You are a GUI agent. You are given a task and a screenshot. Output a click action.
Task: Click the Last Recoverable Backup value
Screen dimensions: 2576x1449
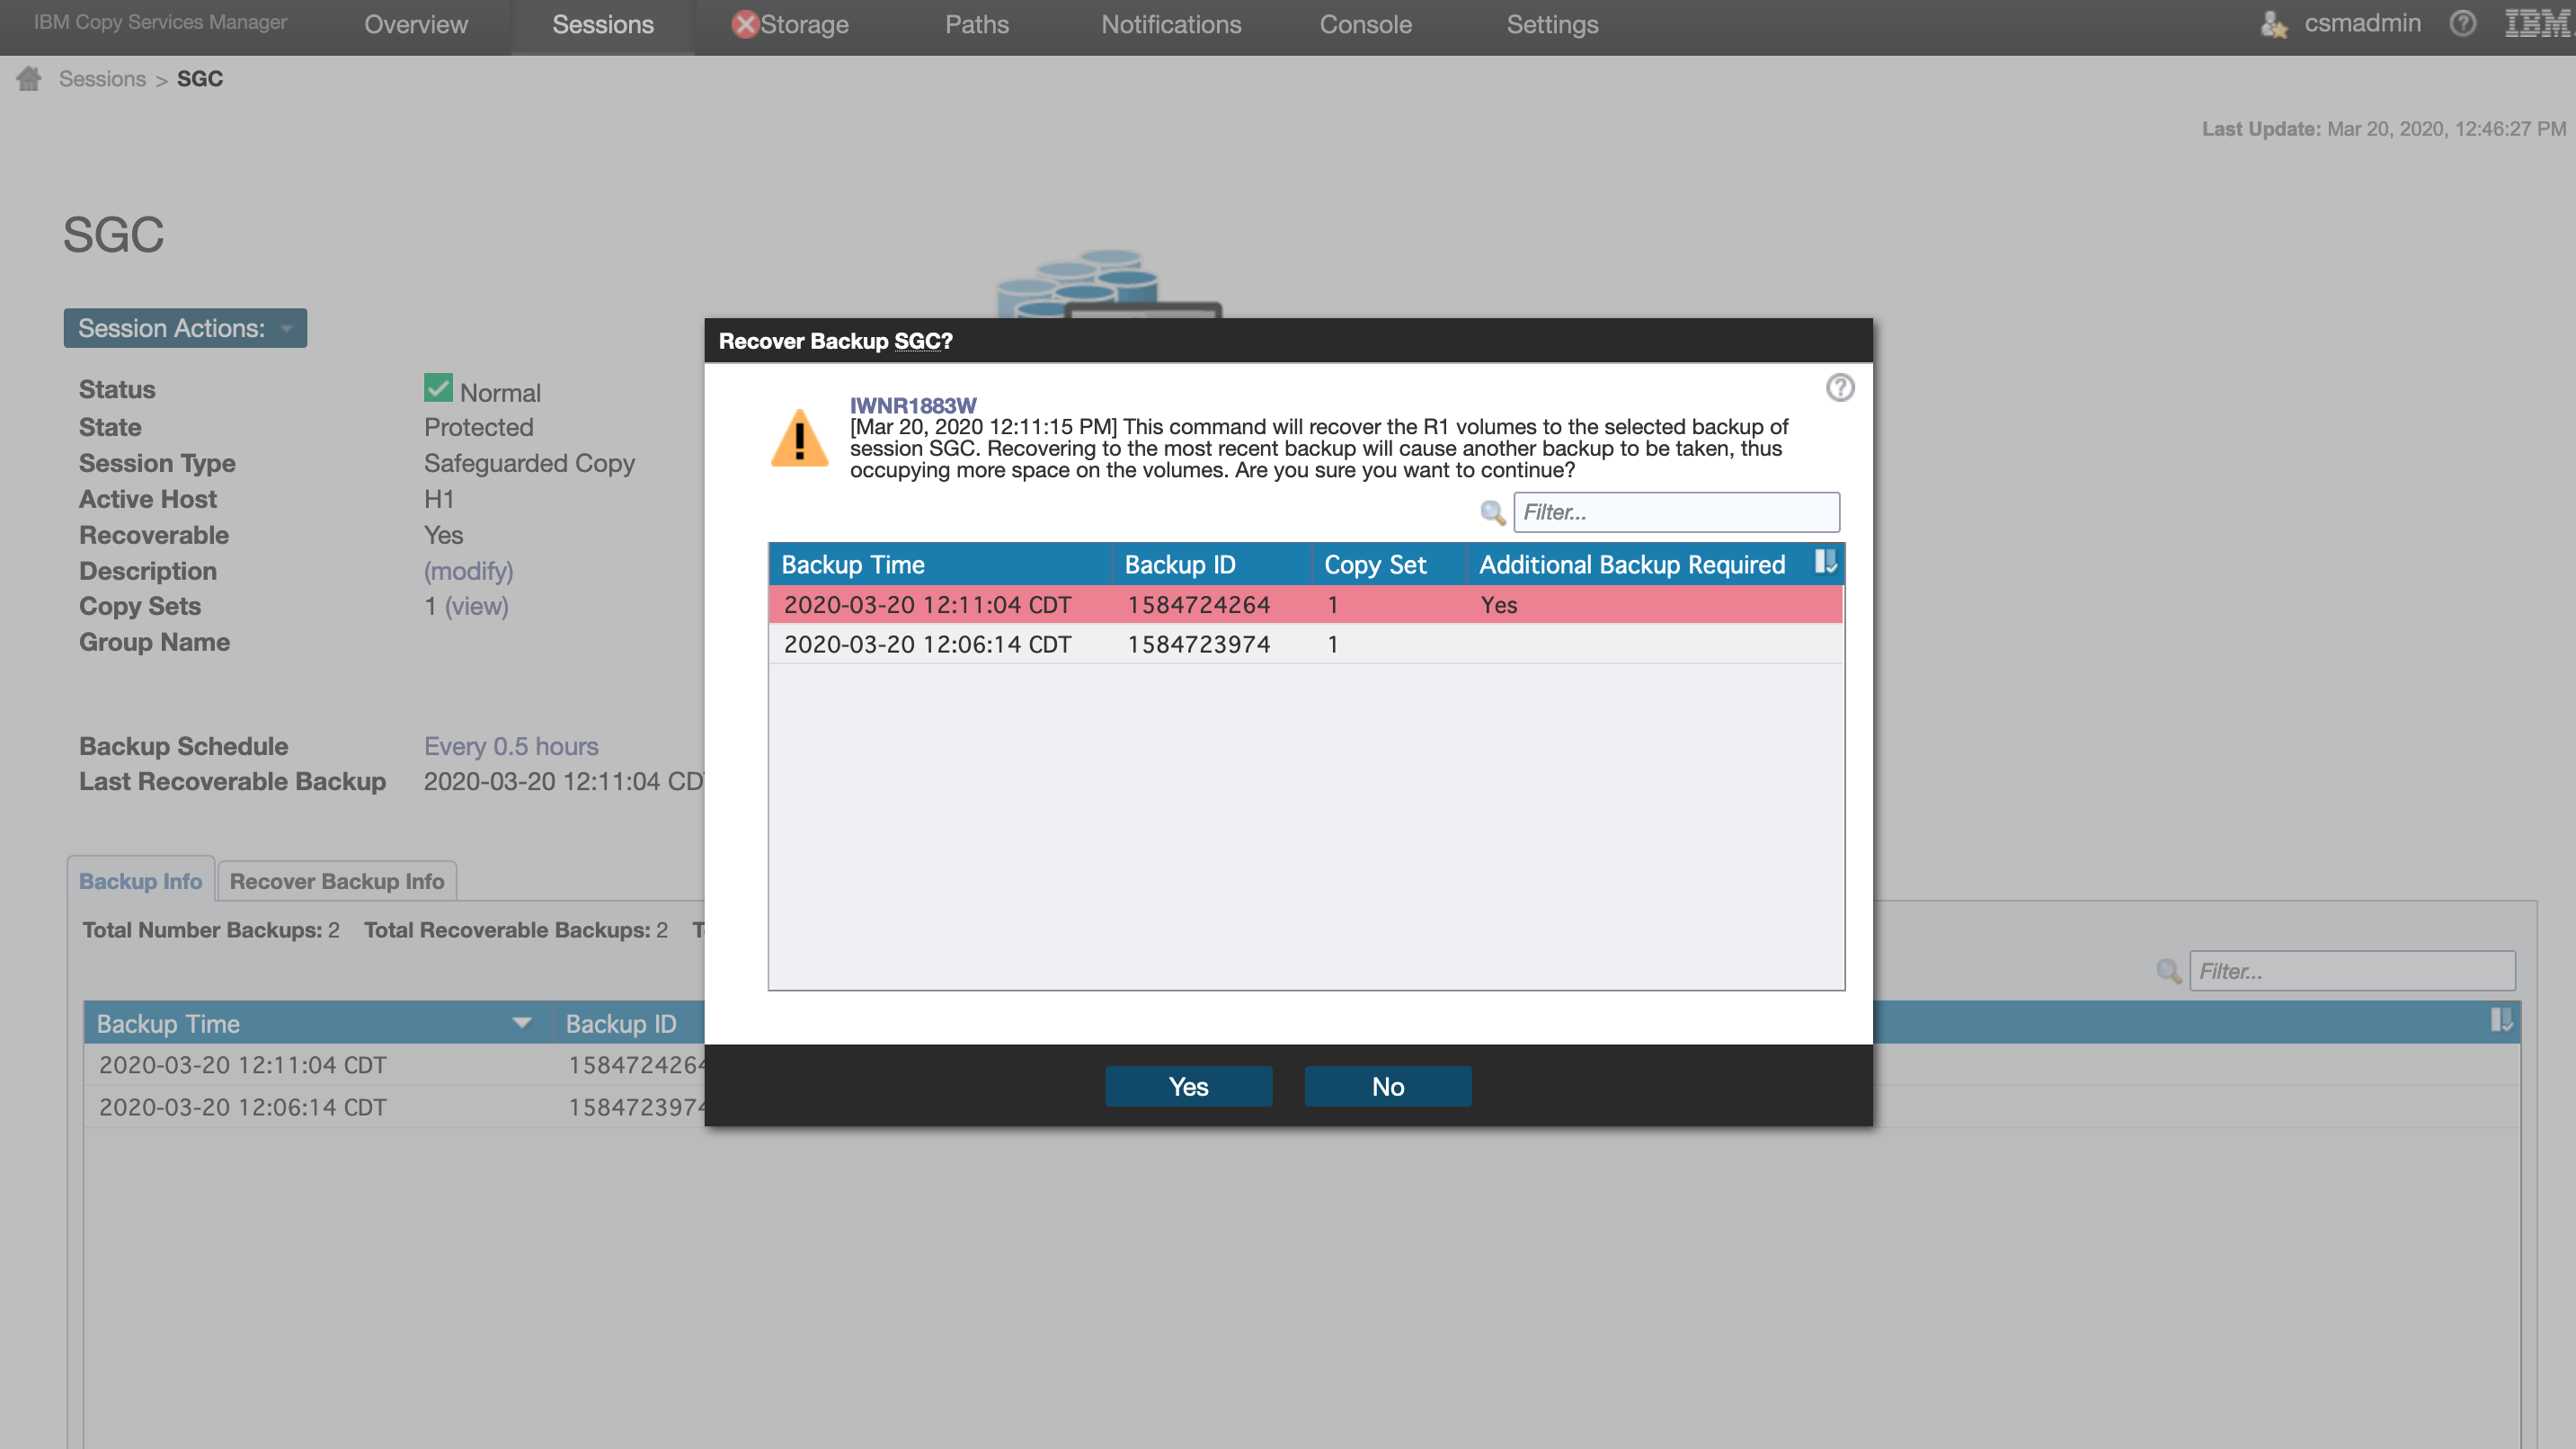(563, 781)
